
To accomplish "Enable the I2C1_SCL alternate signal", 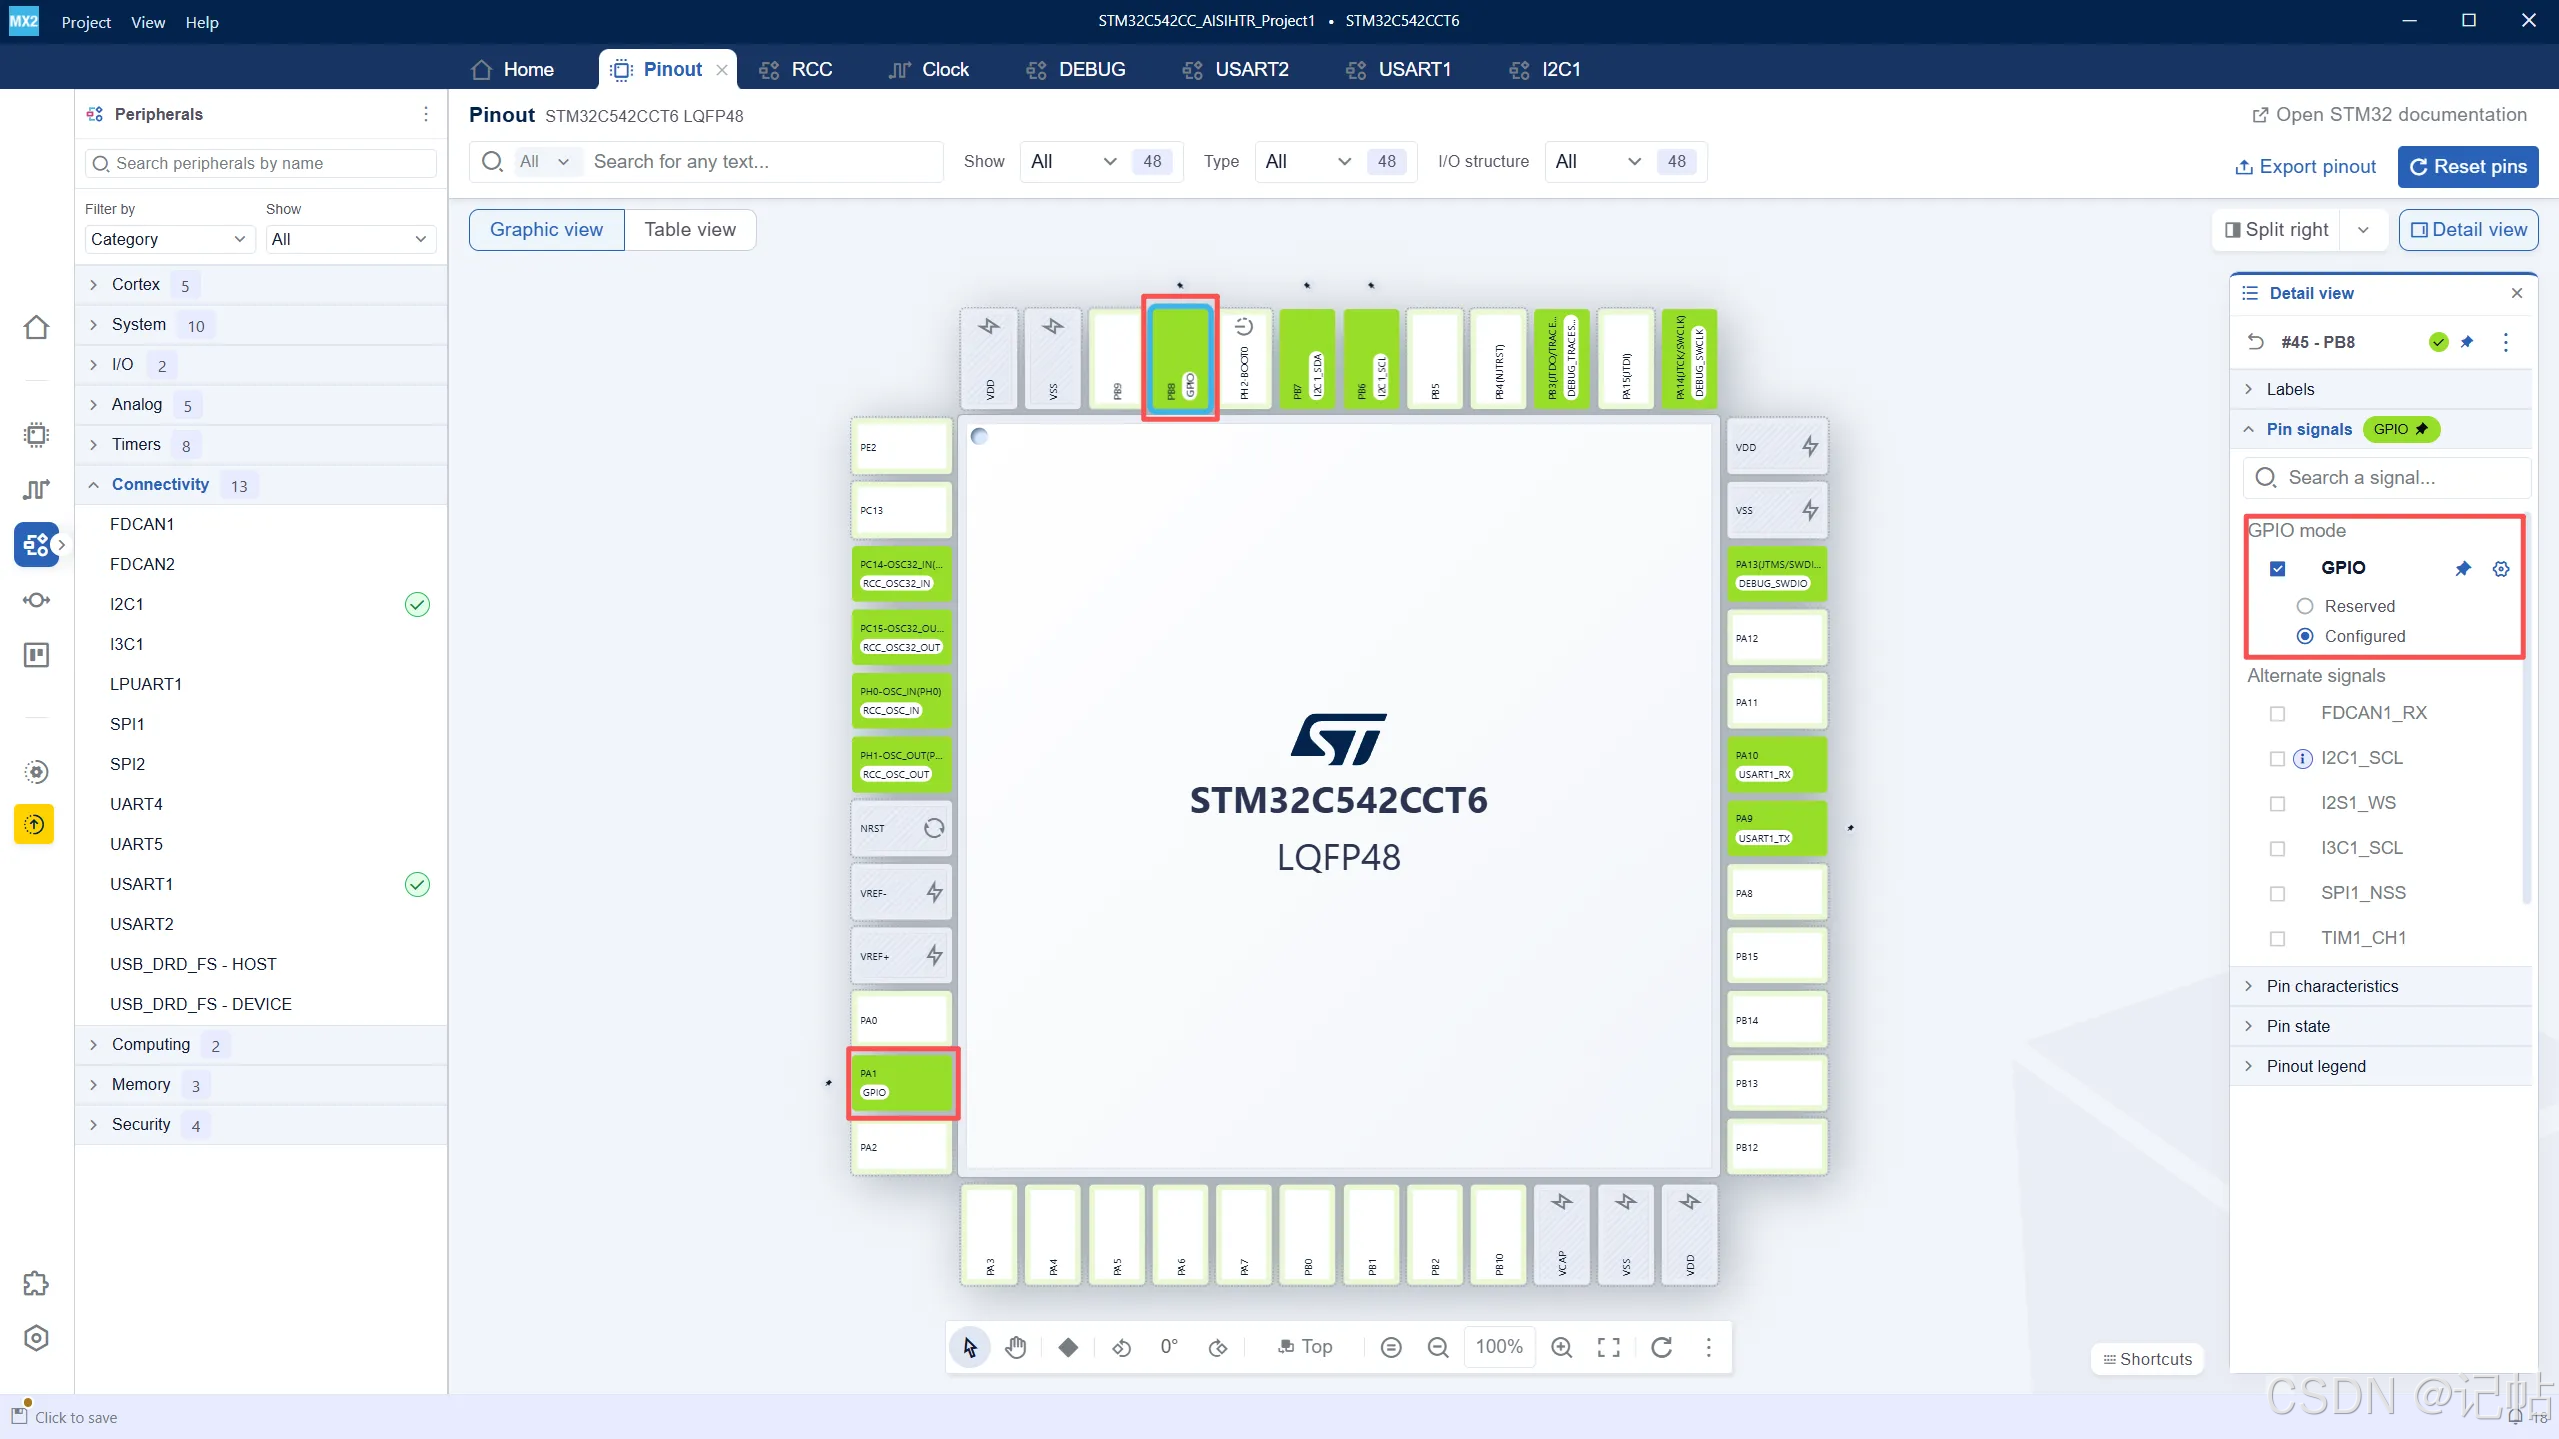I will point(2278,758).
